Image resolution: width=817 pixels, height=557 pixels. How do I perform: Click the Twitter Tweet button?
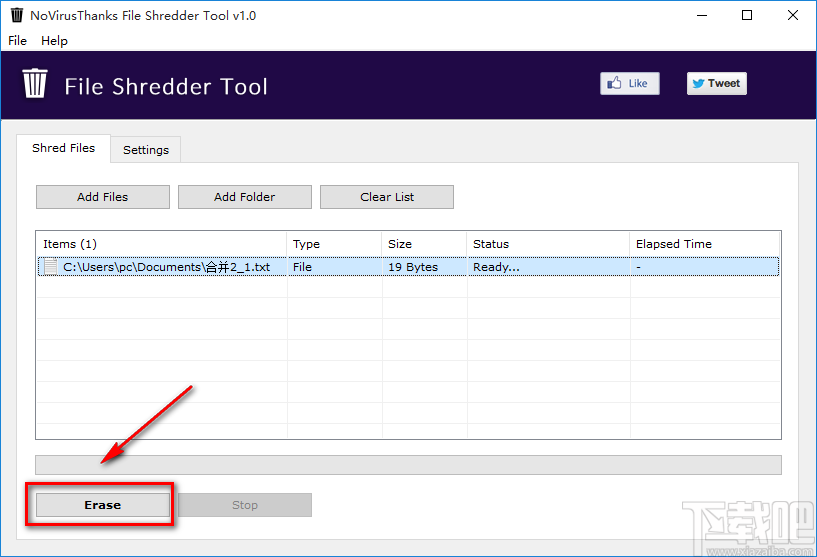[x=716, y=83]
